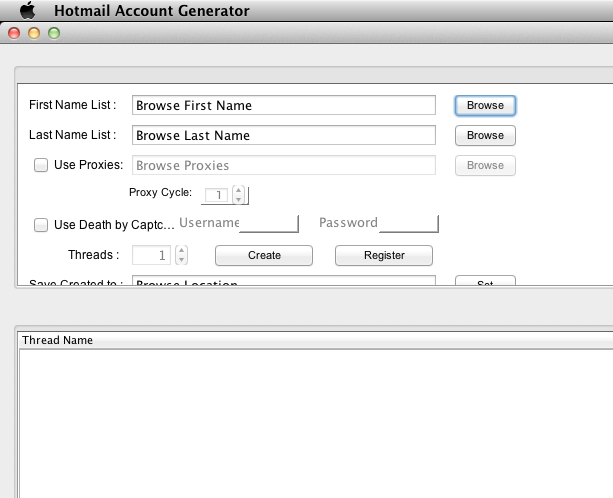The image size is (613, 498).
Task: Click the Browse Proxies text field
Action: pyautogui.click(x=284, y=165)
